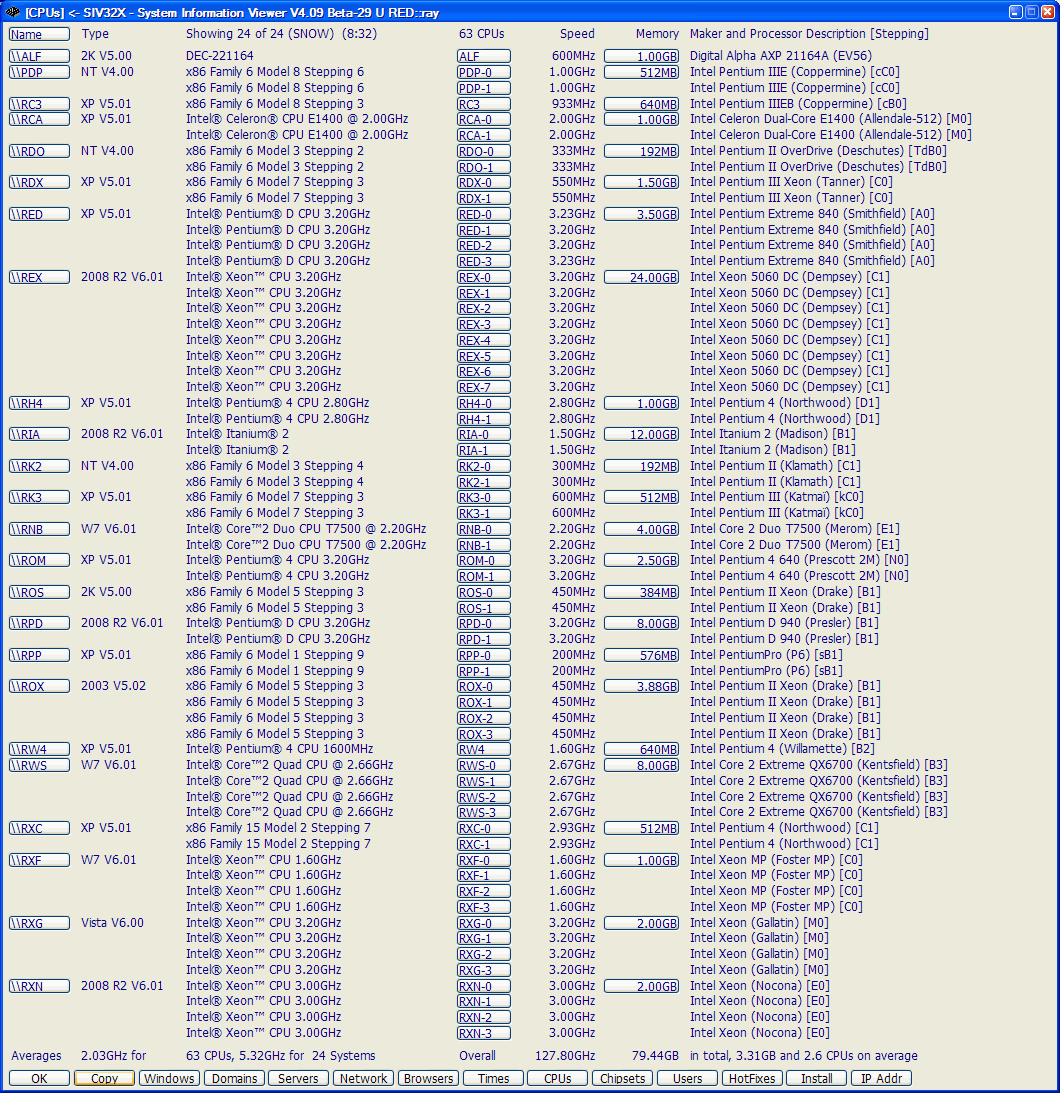Click the PDP-1 CPU link
This screenshot has height=1093, width=1060.
[x=484, y=89]
